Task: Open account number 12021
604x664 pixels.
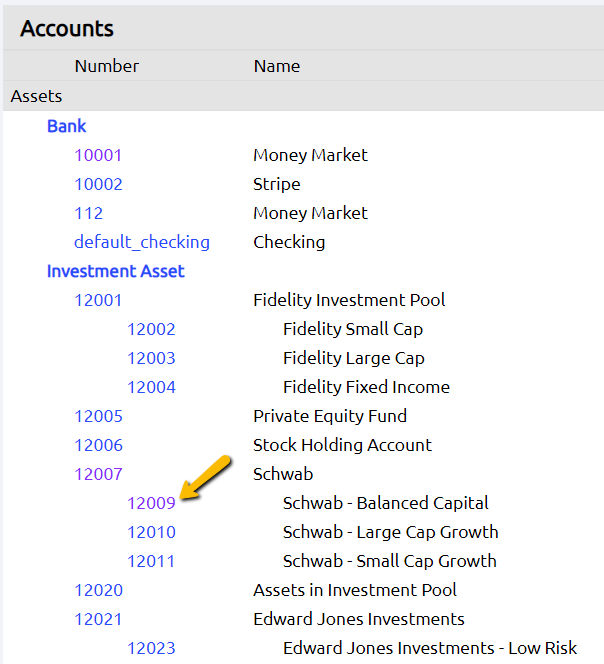Action: click(x=98, y=619)
